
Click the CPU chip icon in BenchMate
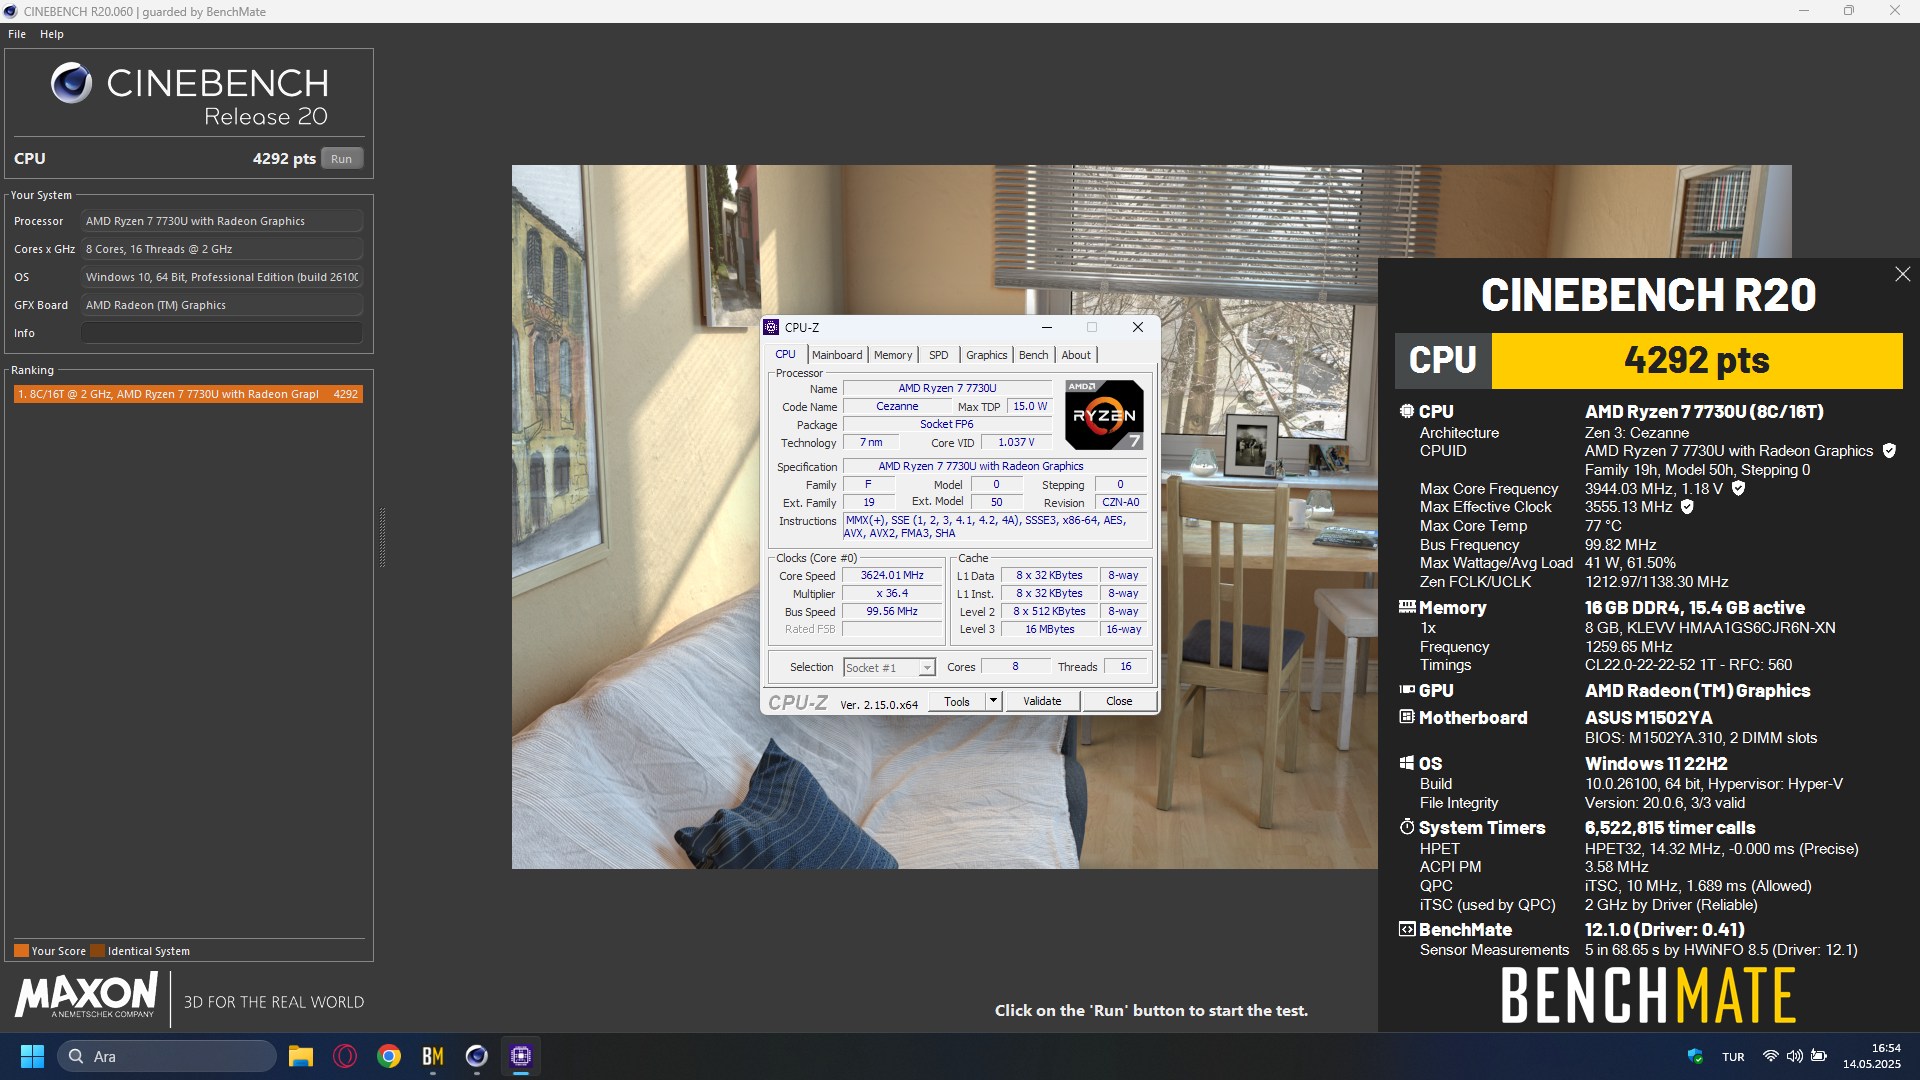(1407, 411)
